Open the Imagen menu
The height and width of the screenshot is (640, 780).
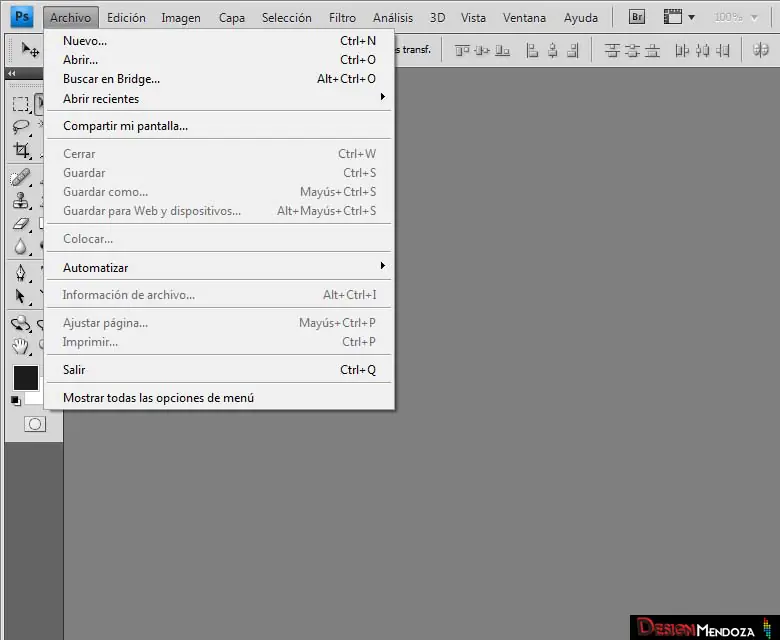181,17
